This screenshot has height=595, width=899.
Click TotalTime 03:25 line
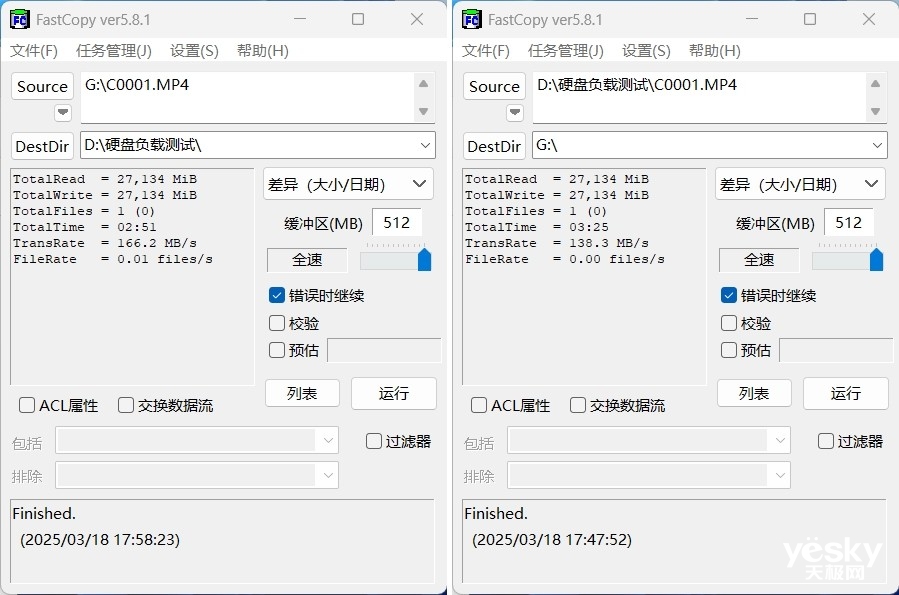[x=537, y=227]
